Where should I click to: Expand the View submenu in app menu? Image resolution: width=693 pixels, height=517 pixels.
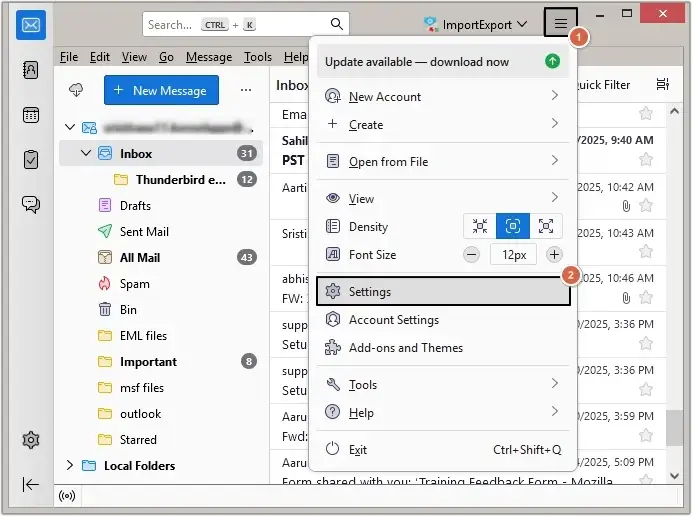tap(555, 198)
